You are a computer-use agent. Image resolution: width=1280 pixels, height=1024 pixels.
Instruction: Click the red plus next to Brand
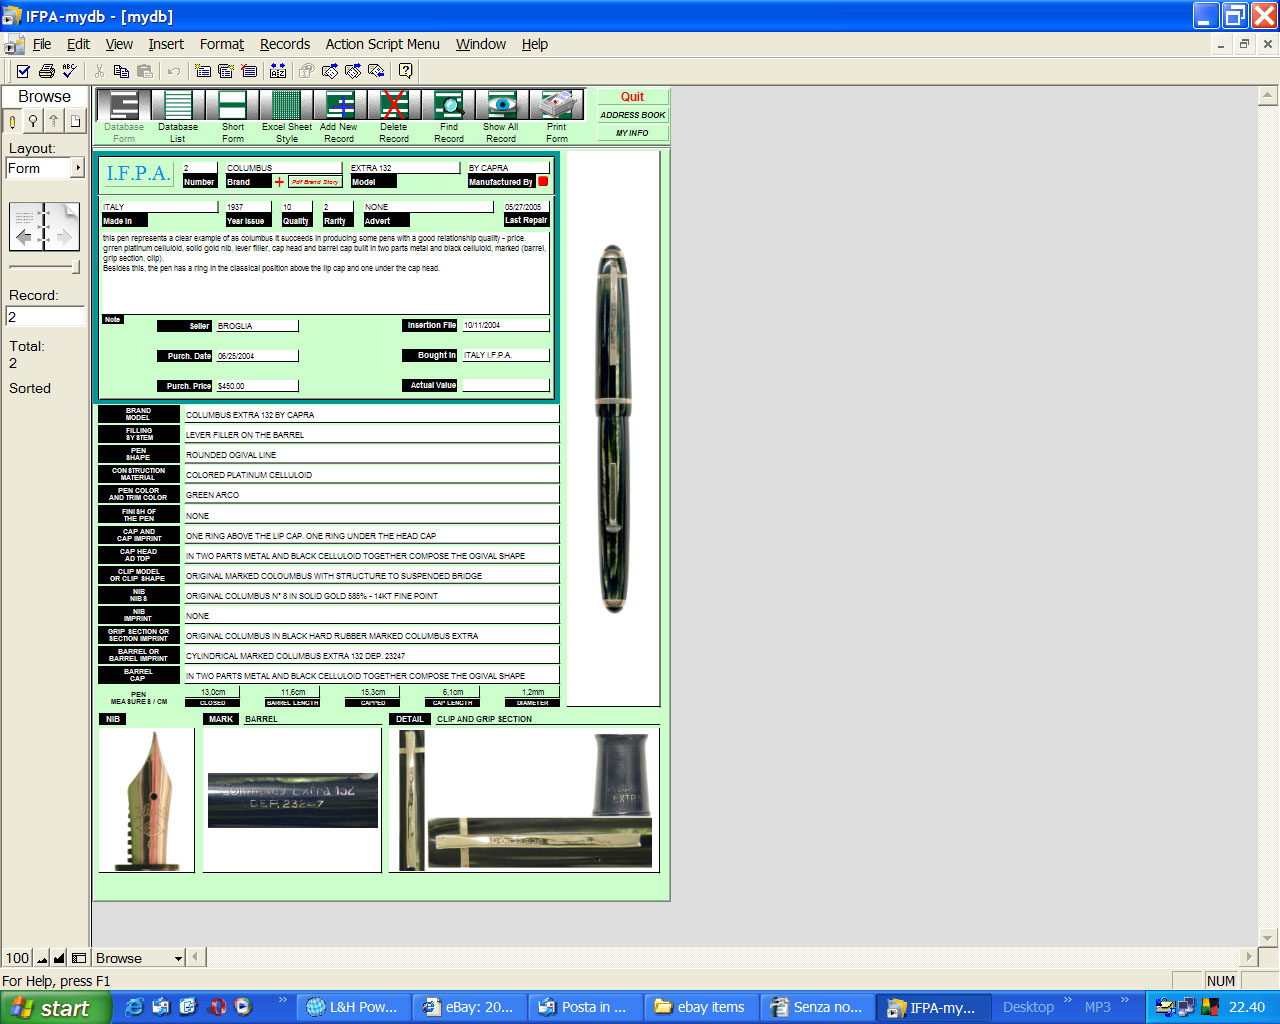(279, 182)
